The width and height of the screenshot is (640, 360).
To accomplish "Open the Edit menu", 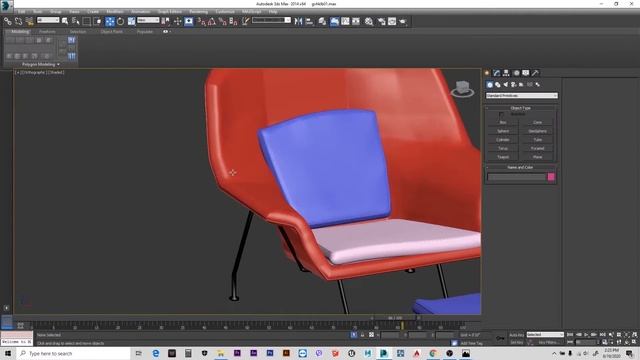I will click(x=21, y=11).
